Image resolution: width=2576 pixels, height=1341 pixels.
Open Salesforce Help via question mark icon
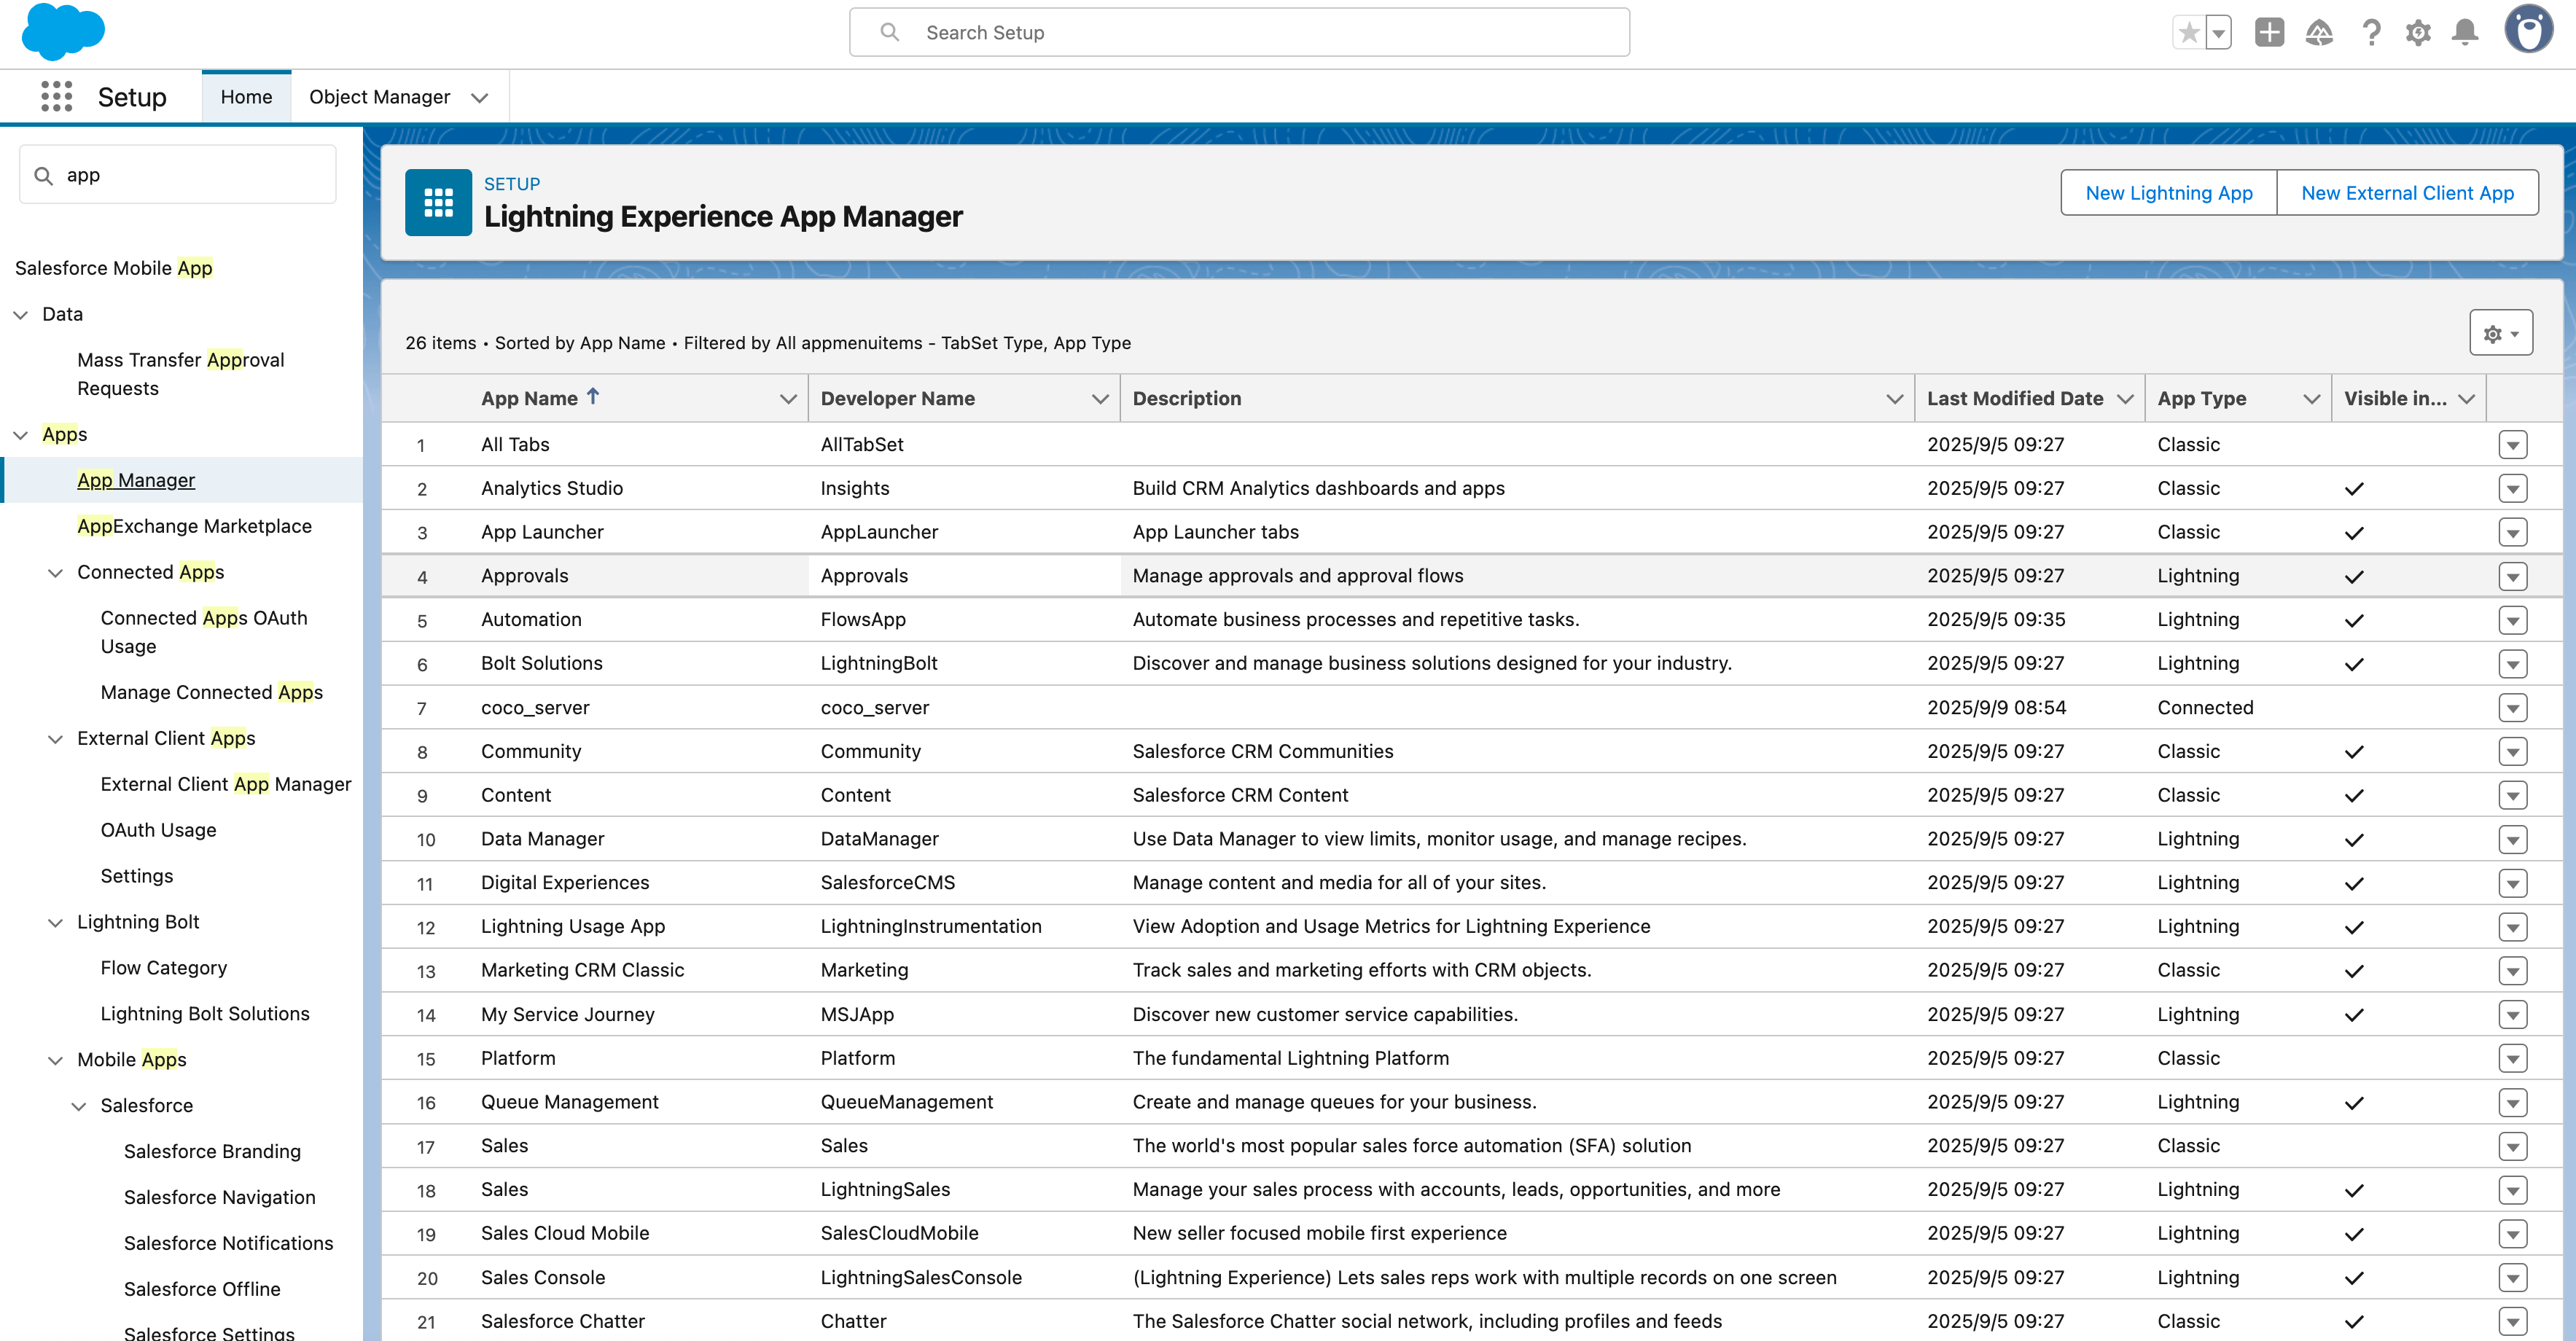point(2371,32)
